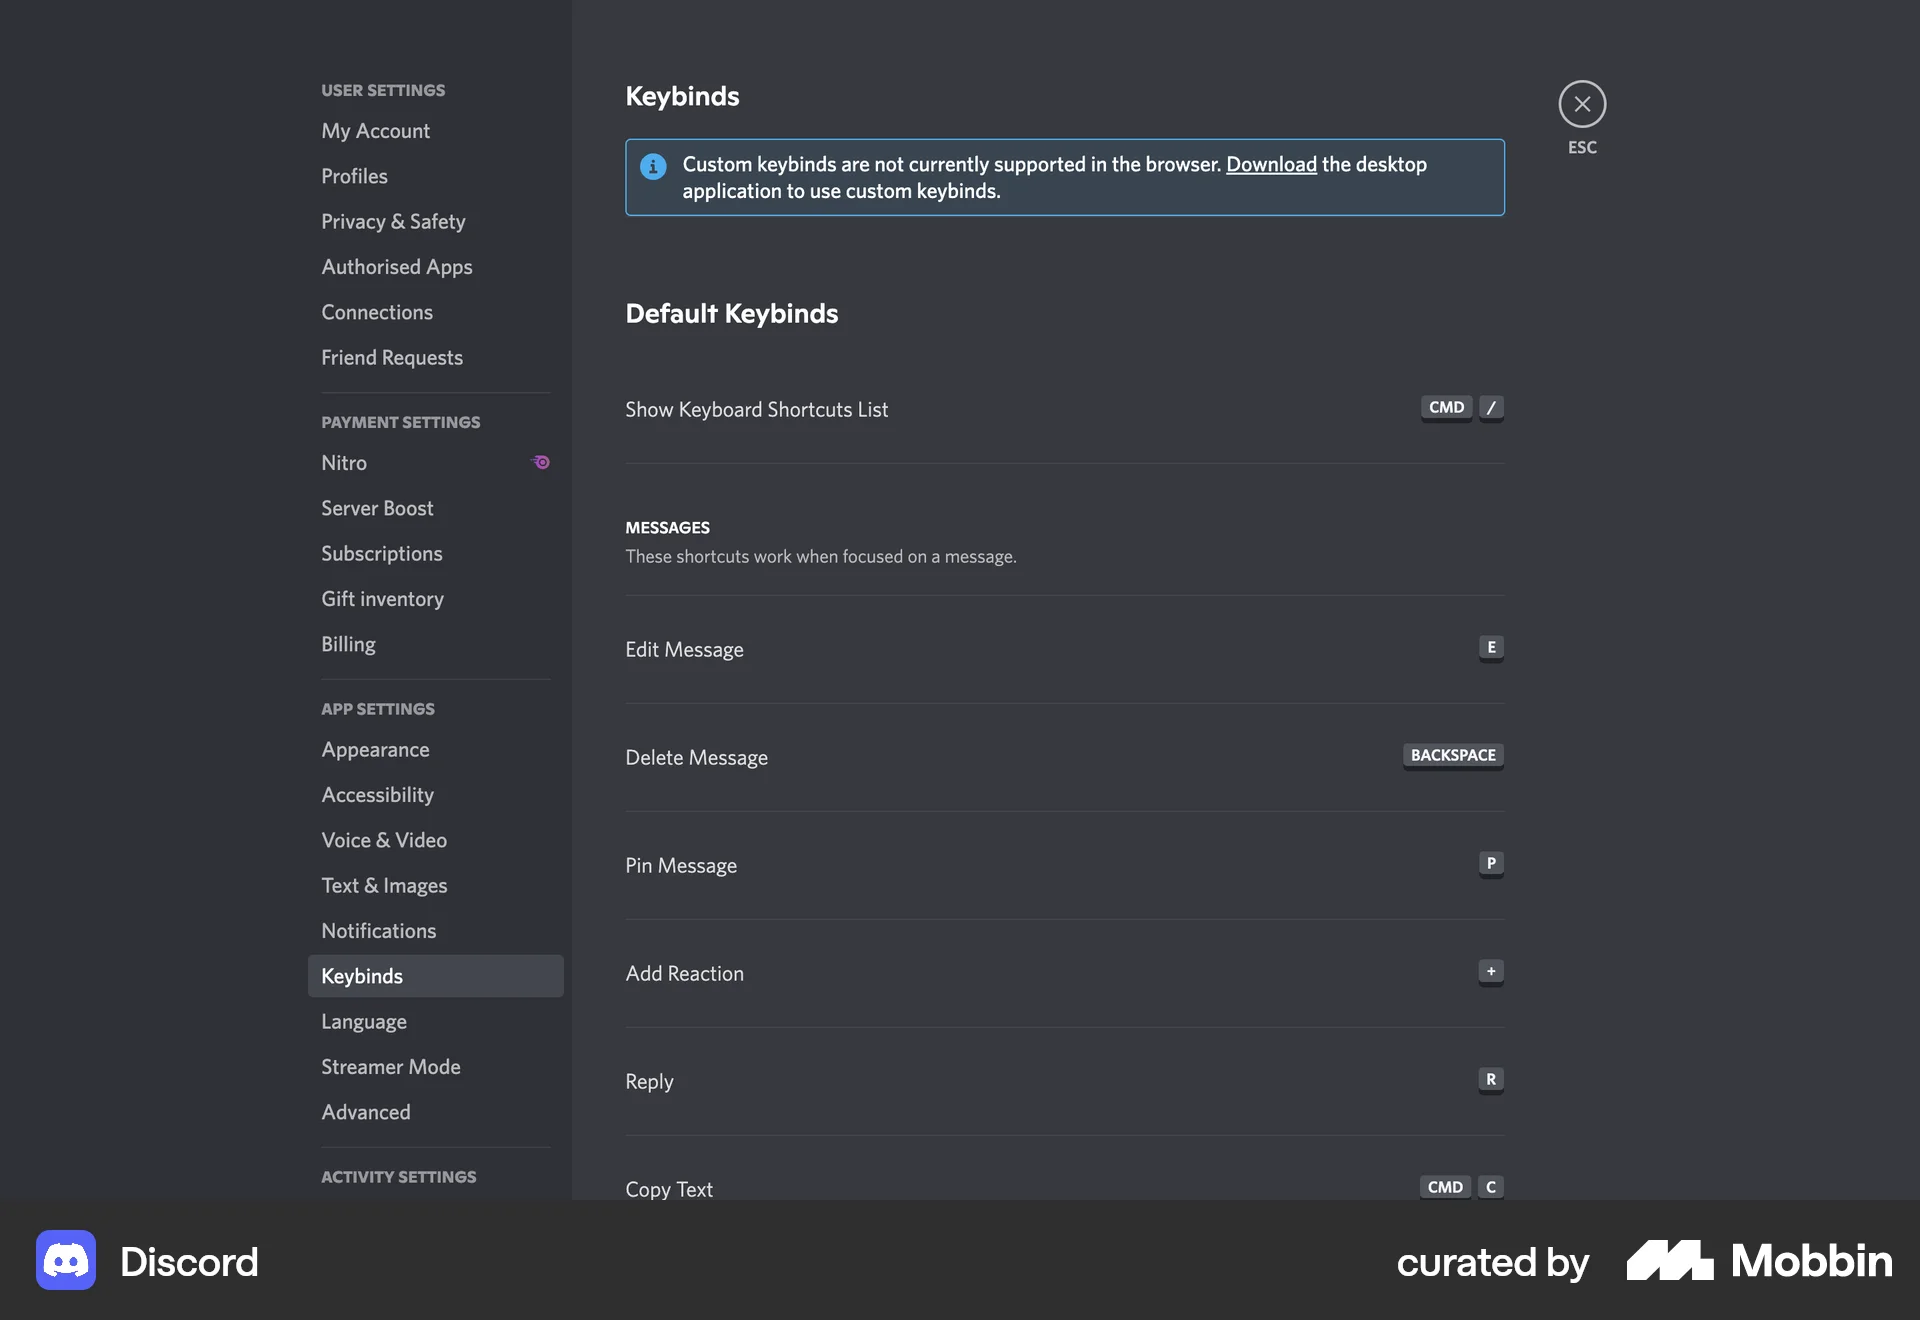Toggle the eye icon next to Nitro
Screen dimensions: 1920x1320
click(x=541, y=462)
